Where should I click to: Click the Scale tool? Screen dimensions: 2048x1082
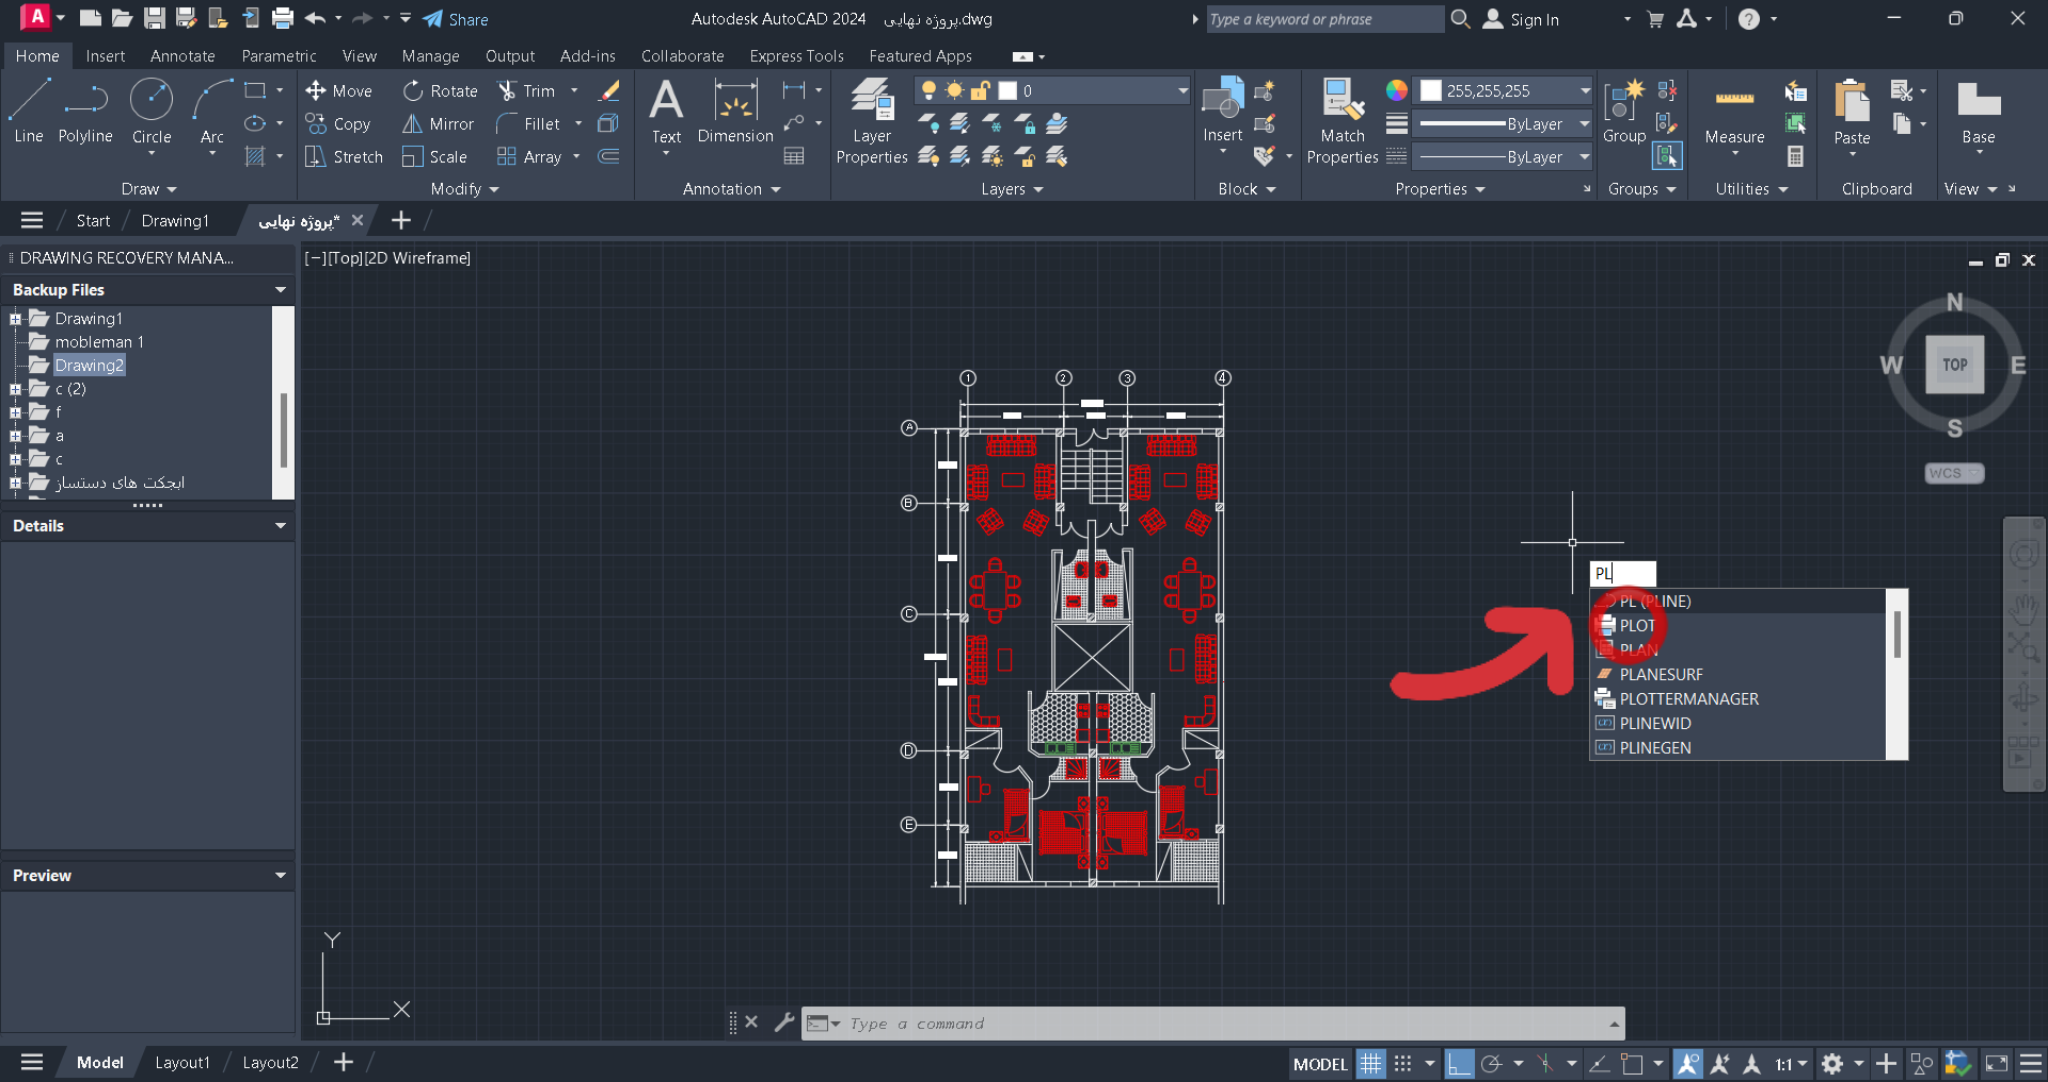pyautogui.click(x=435, y=157)
